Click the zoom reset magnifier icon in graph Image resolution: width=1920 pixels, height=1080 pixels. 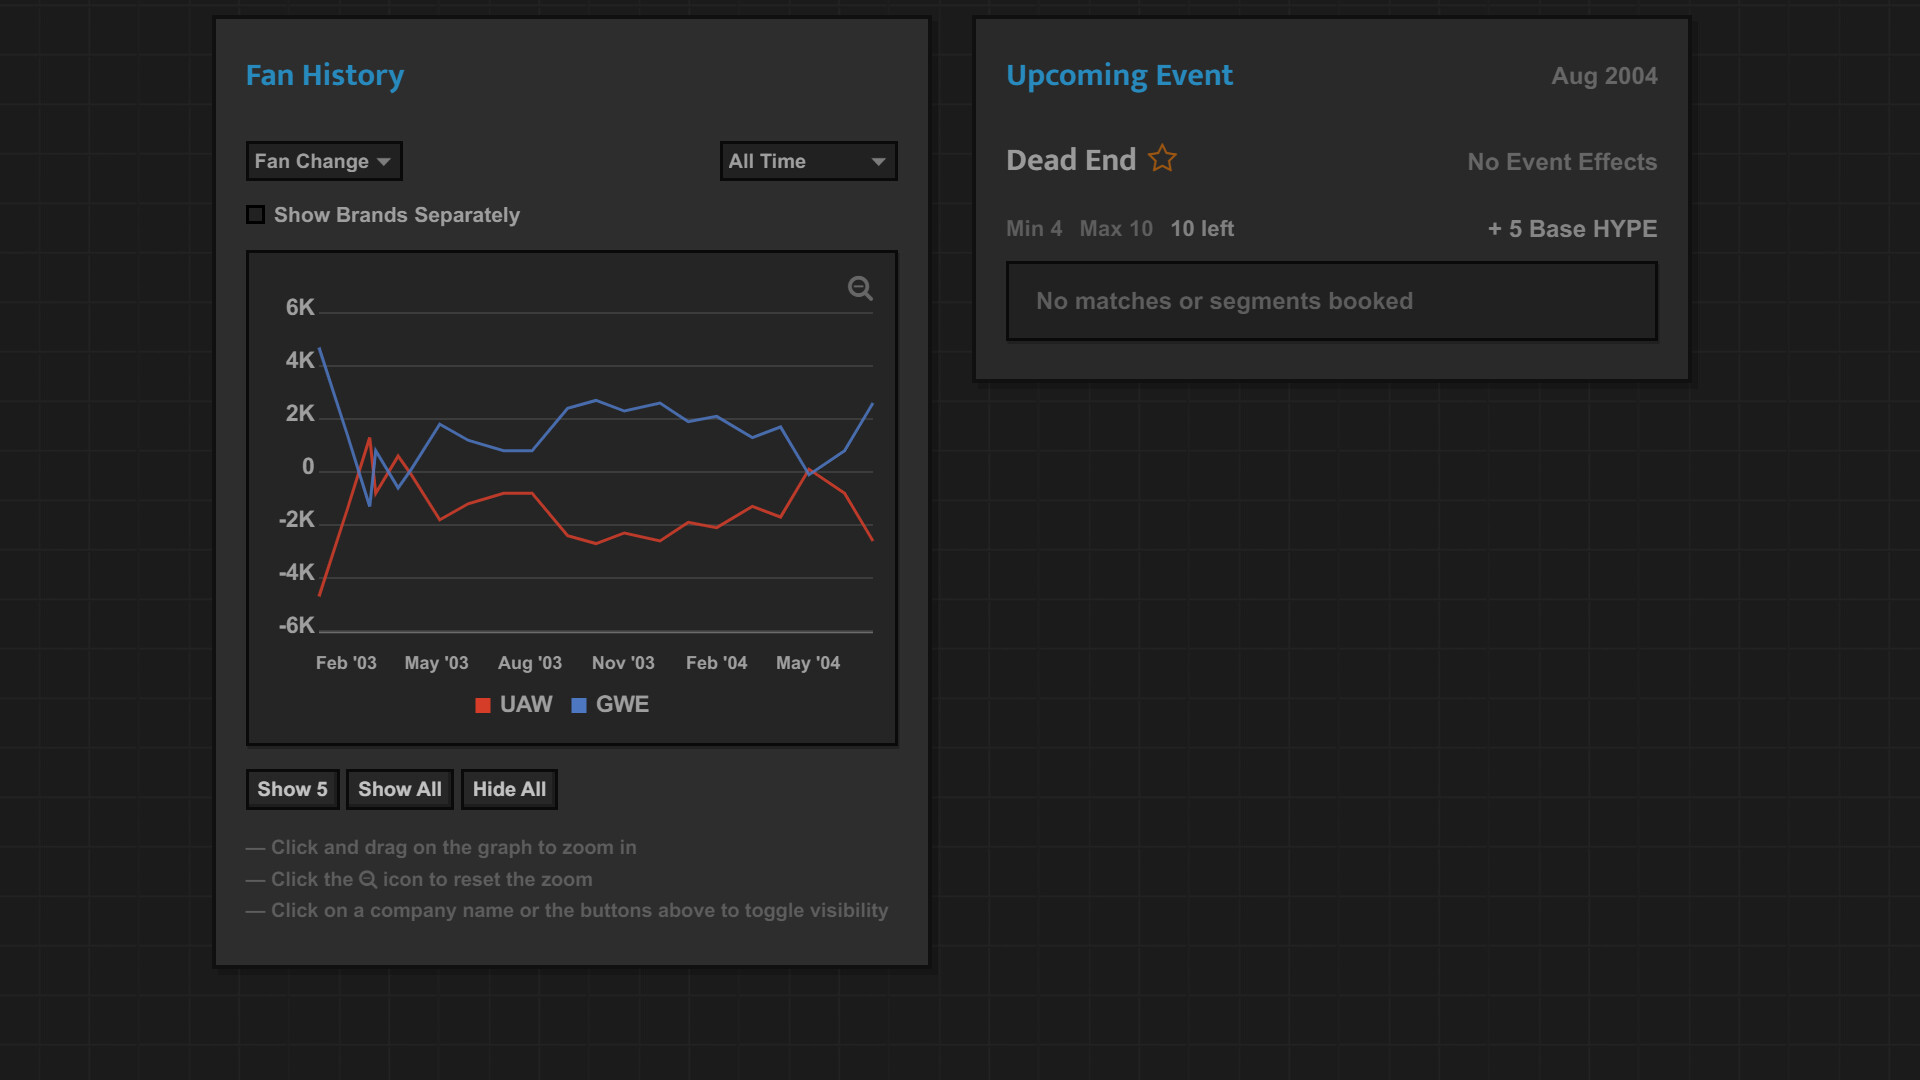tap(860, 289)
